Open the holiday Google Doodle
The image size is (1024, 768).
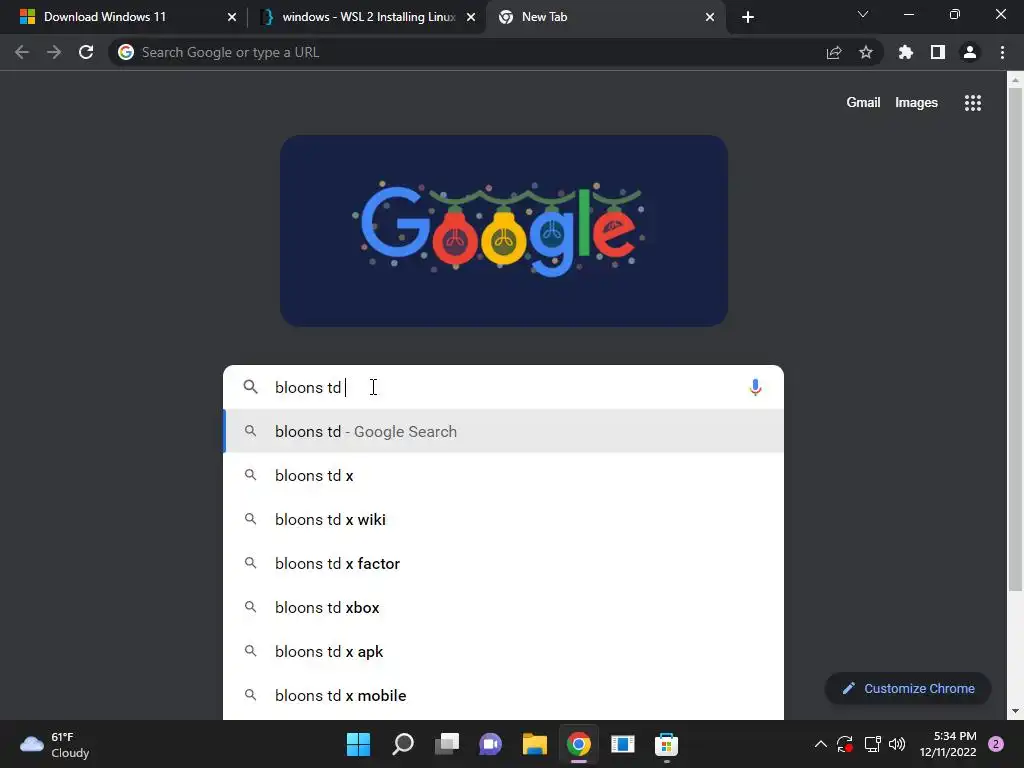click(x=504, y=231)
